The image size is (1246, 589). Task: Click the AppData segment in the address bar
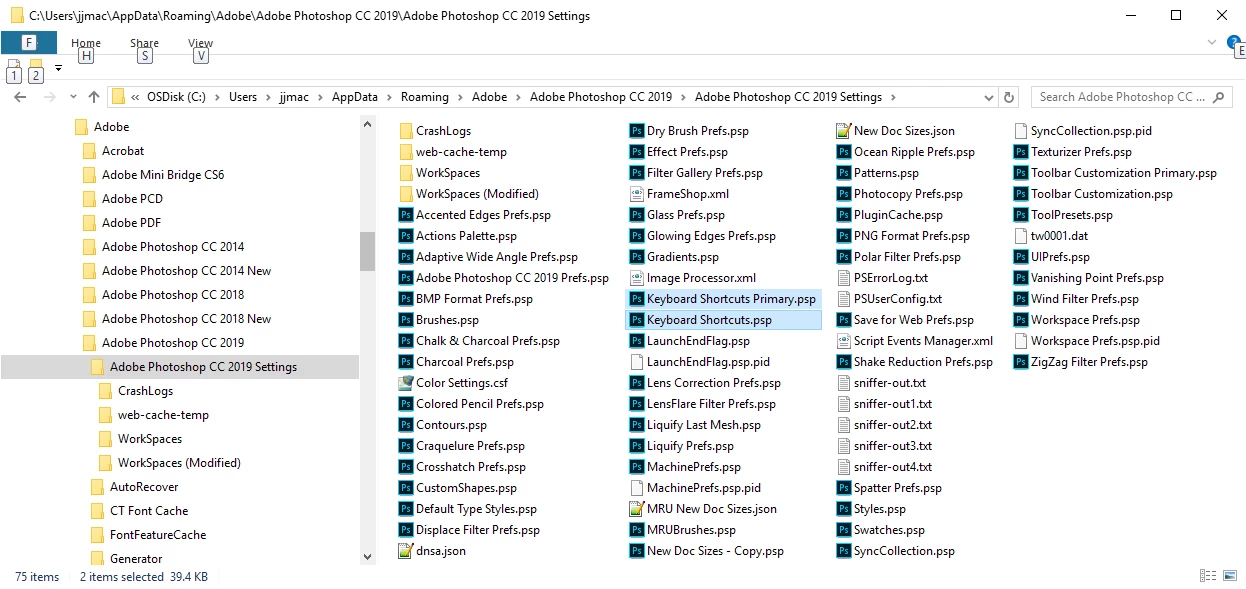(x=355, y=97)
